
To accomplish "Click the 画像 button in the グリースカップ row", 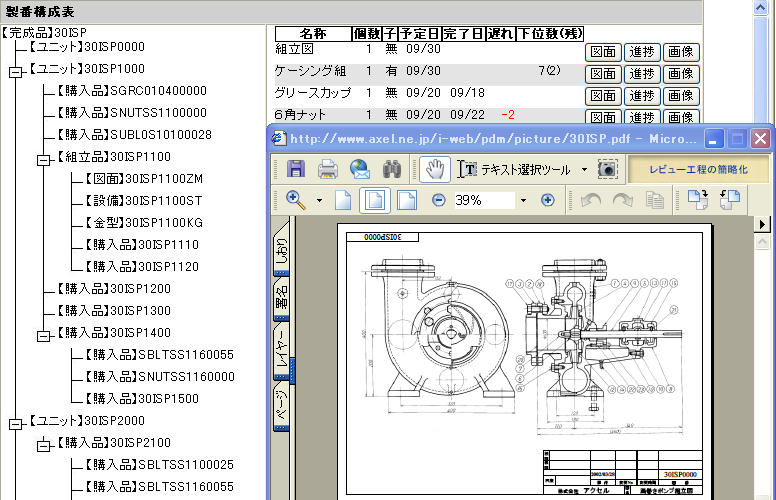I will tap(681, 96).
